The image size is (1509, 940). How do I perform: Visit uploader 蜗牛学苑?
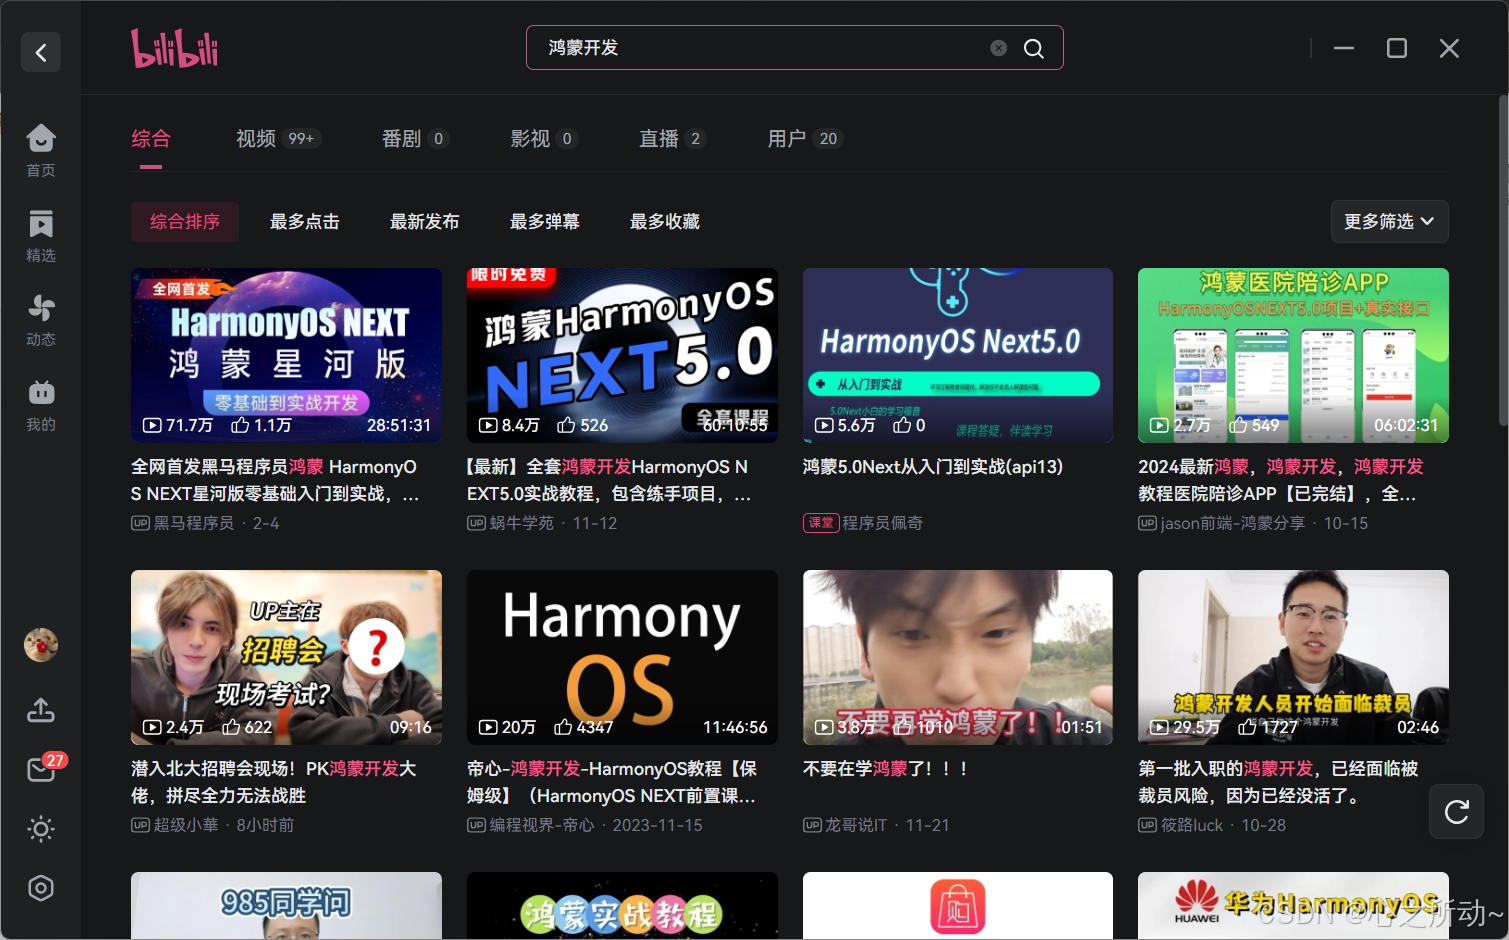coord(521,523)
